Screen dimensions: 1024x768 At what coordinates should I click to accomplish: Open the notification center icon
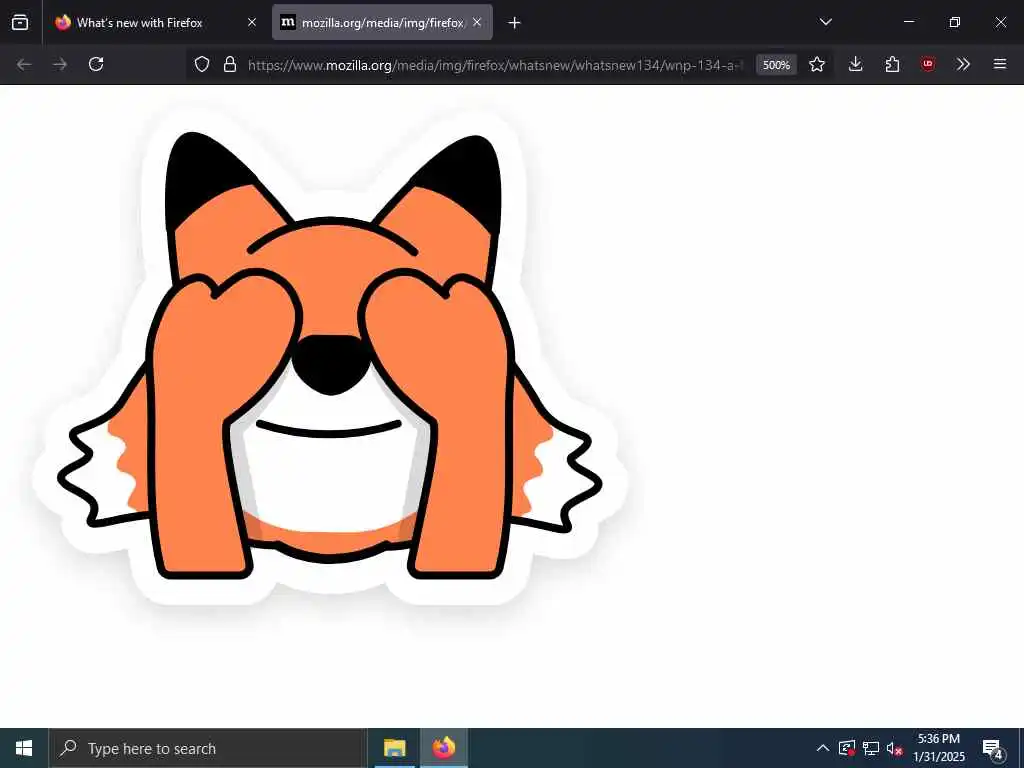tap(993, 749)
